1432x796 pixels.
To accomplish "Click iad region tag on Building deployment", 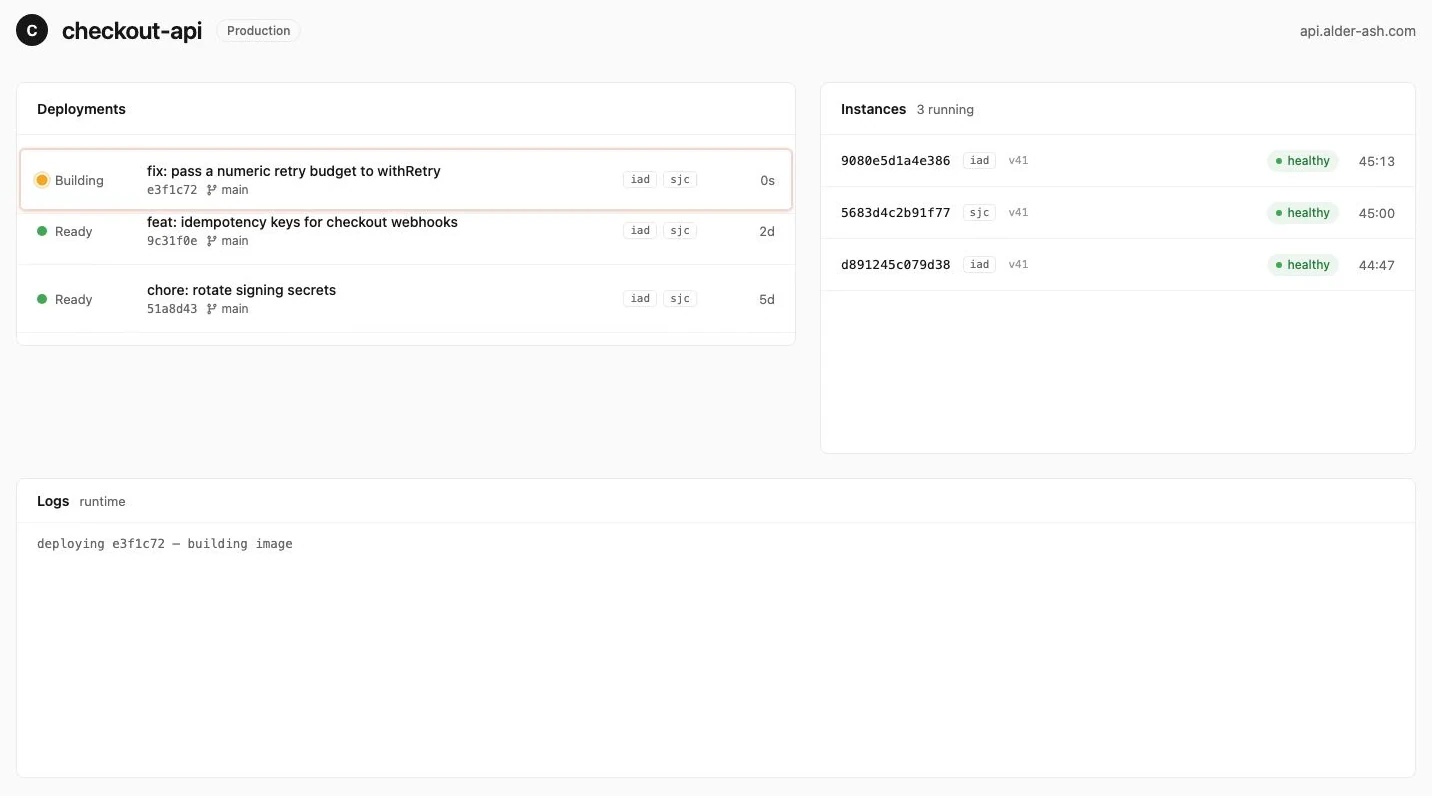I will coord(640,180).
